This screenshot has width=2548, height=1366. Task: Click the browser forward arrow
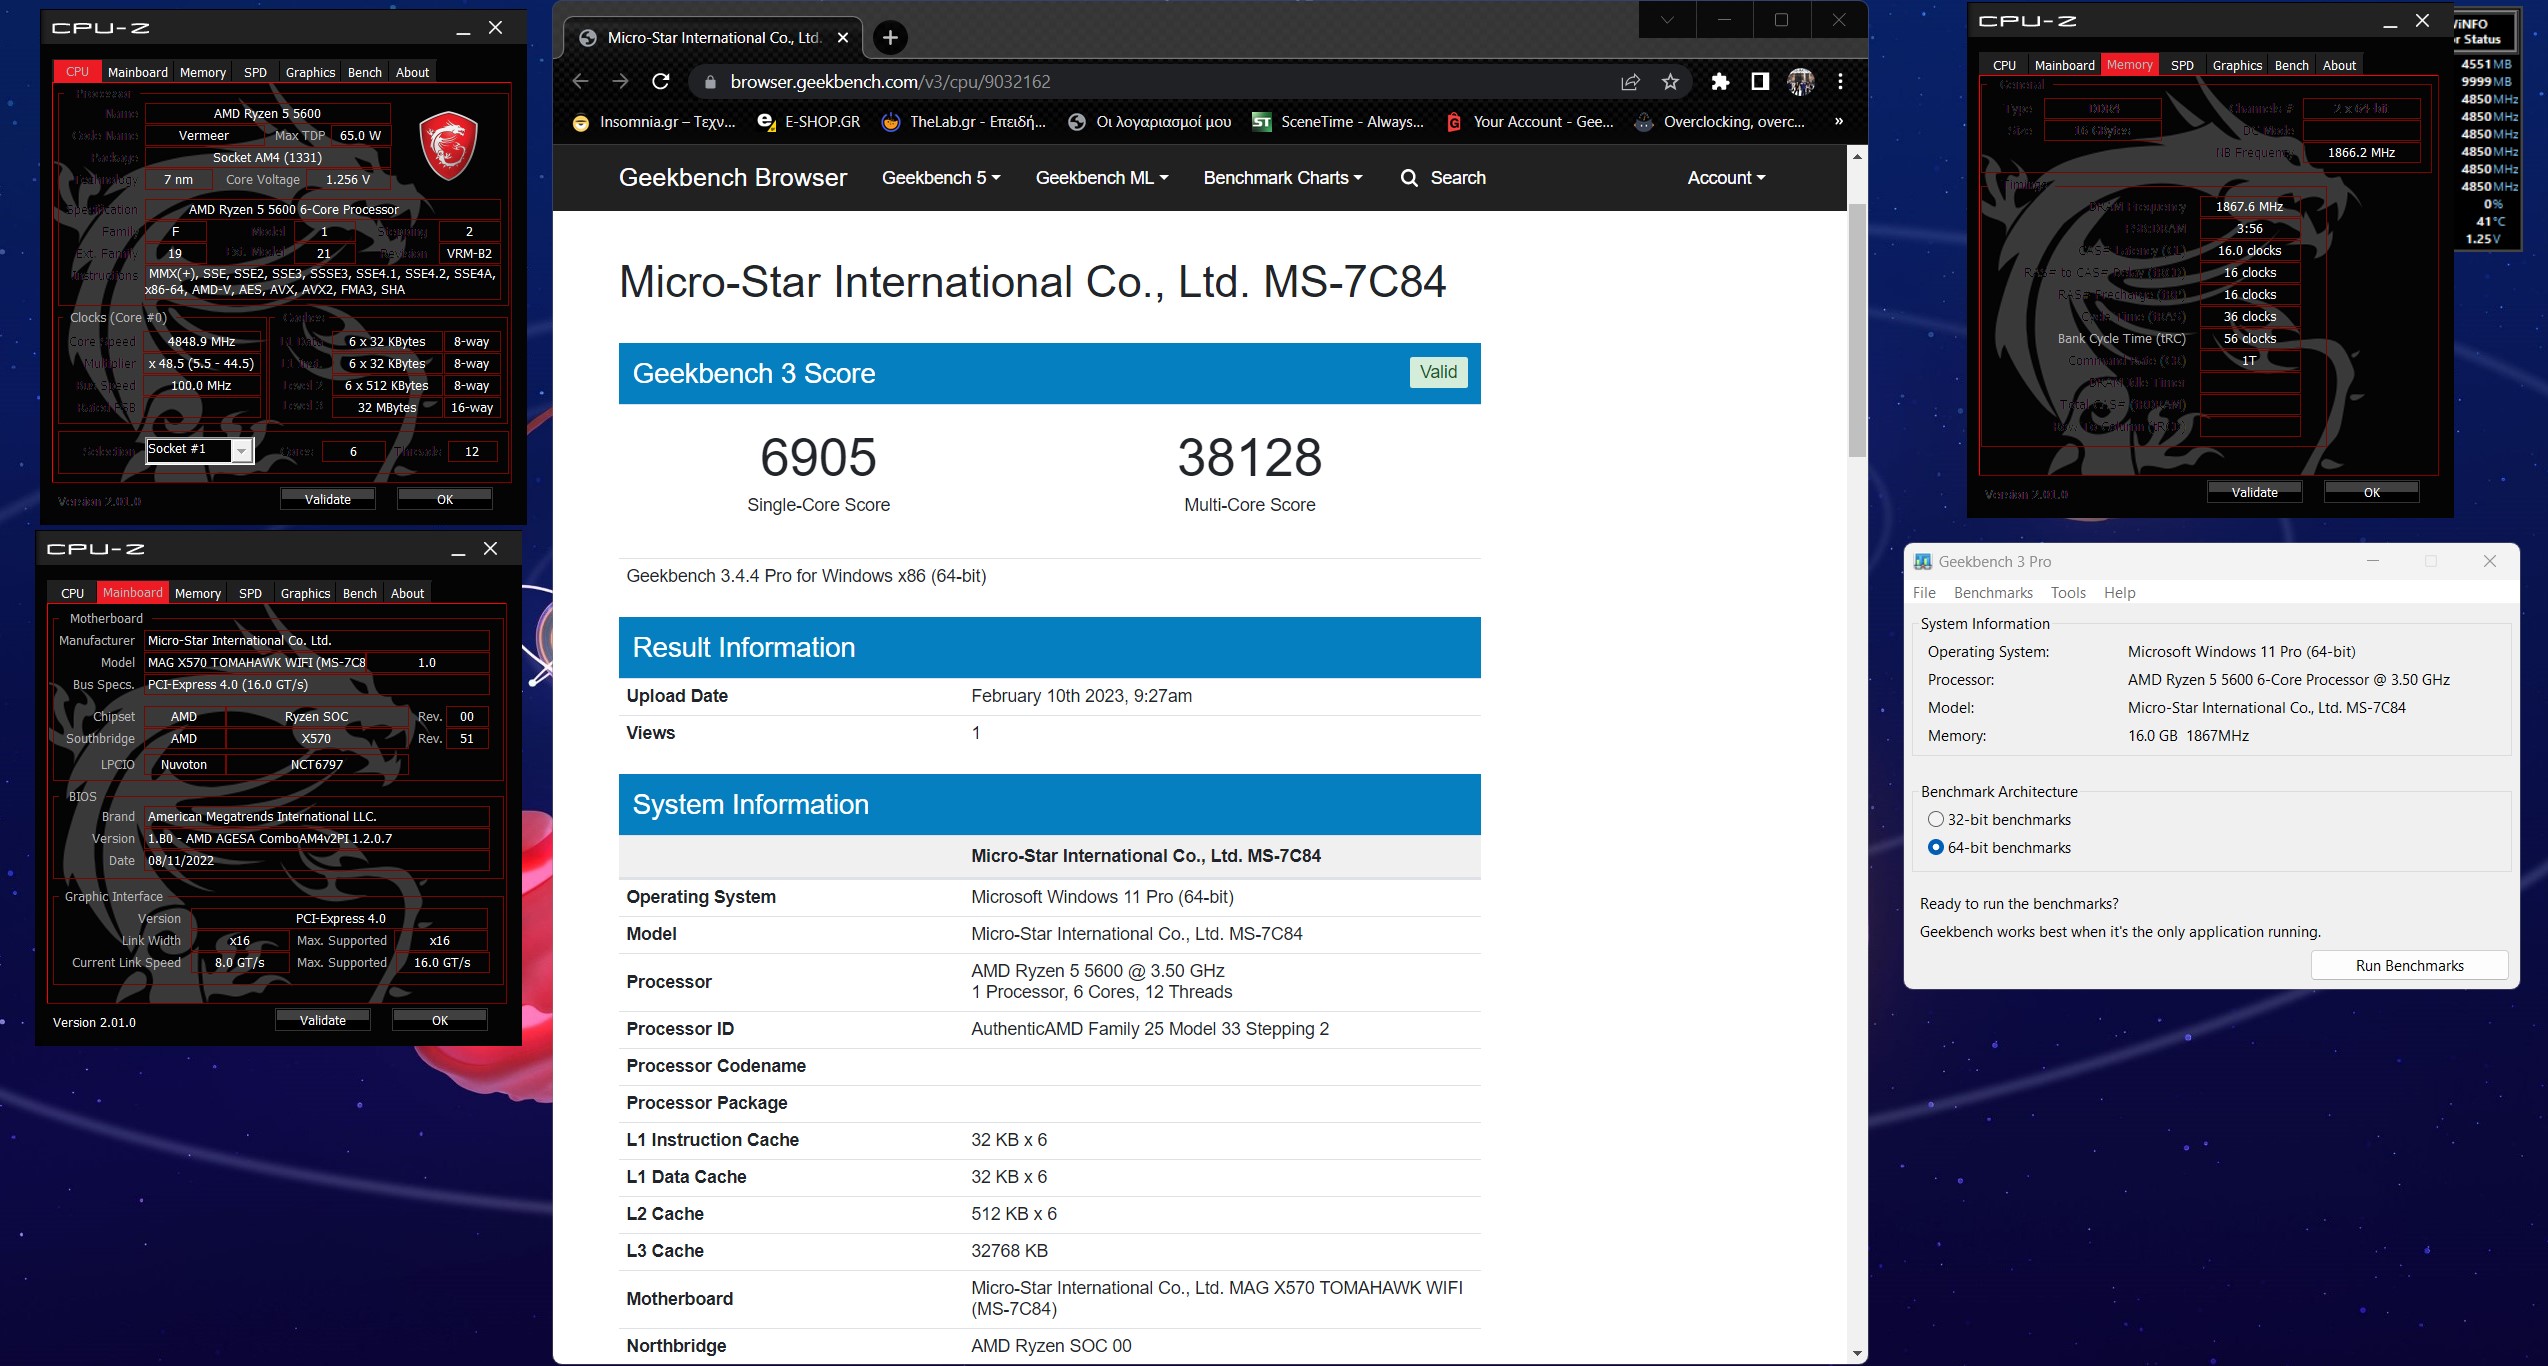pyautogui.click(x=620, y=82)
